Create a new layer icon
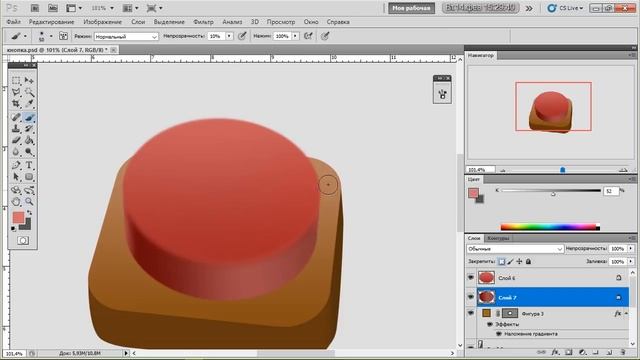This screenshot has width=640, height=360. (609, 352)
